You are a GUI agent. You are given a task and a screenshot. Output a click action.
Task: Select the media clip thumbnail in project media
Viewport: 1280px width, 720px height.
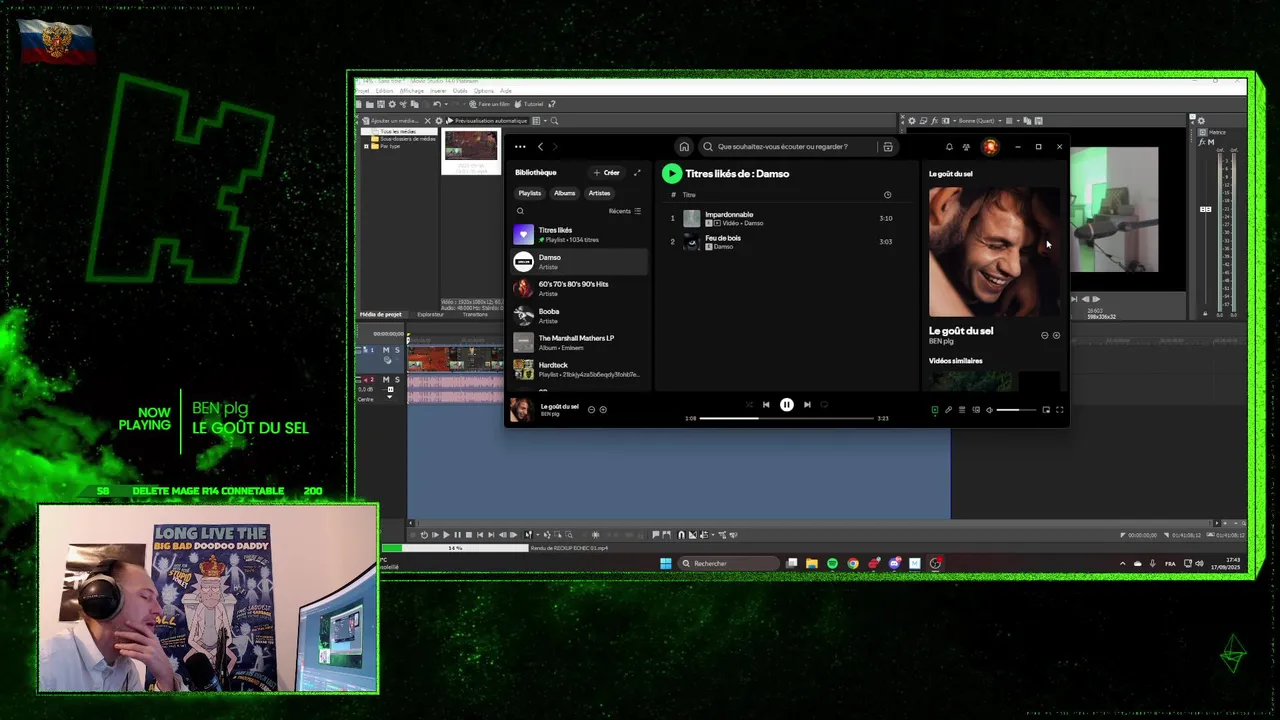tap(471, 151)
